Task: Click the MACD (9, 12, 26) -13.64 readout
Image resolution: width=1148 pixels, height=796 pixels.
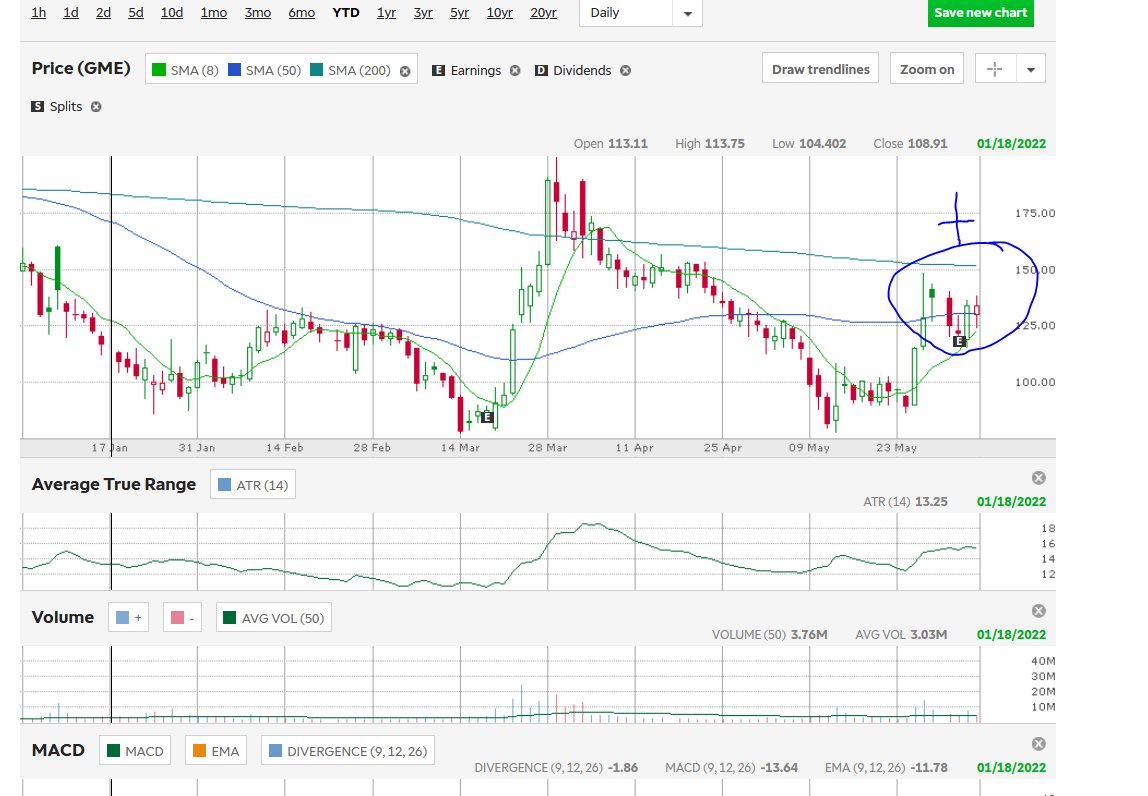Action: coord(731,767)
